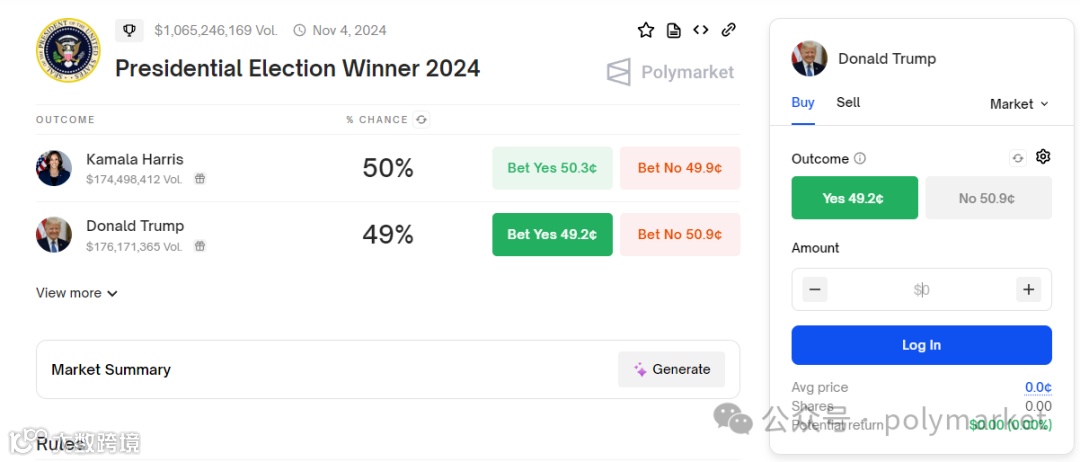Click the Log In button
Screen dimensions: 1080x462
click(921, 345)
